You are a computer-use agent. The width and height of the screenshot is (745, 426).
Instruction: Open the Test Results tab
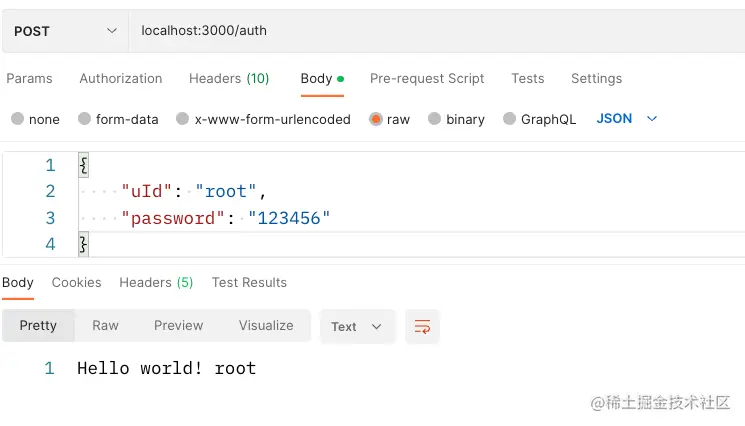(249, 283)
